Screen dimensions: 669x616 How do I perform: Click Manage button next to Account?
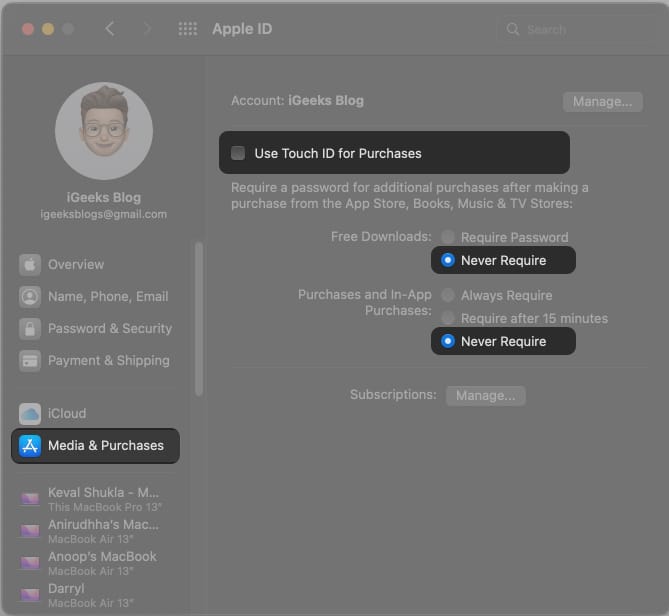pyautogui.click(x=602, y=102)
